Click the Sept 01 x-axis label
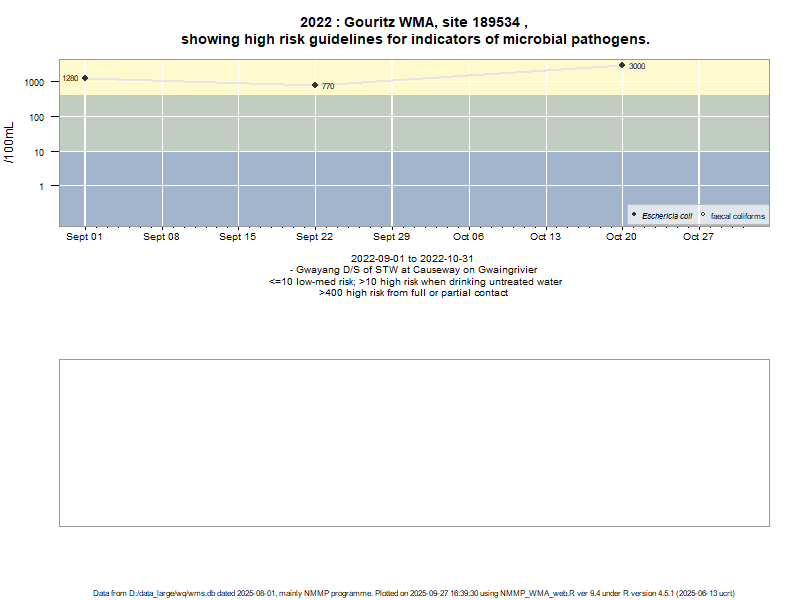Viewport: 800px width, 600px height. [85, 237]
